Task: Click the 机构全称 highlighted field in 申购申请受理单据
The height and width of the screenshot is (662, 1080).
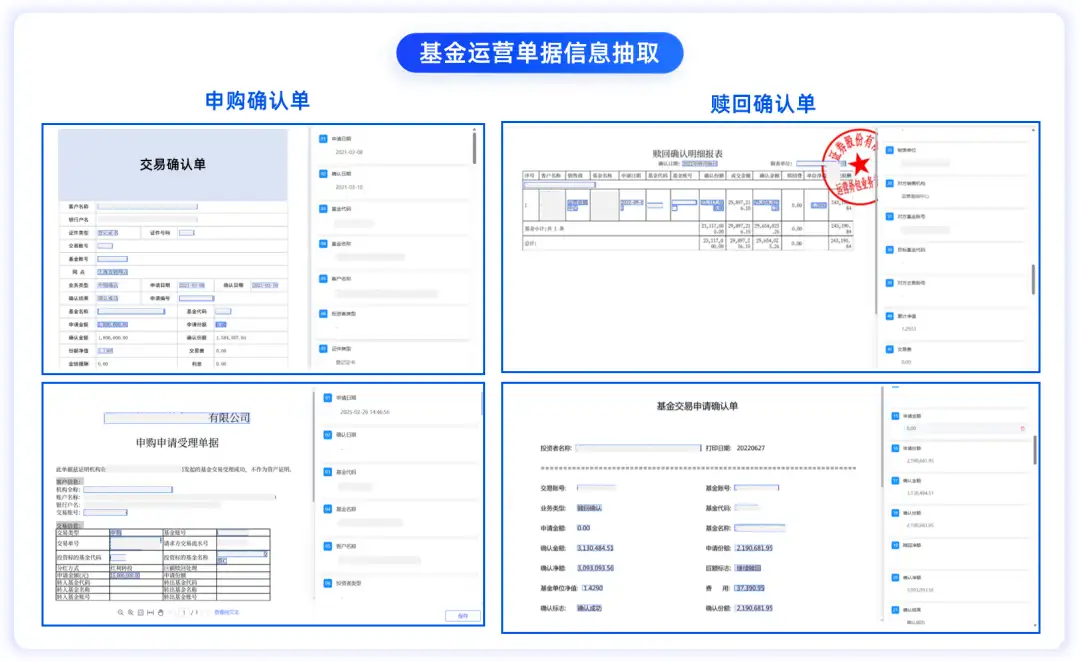Action: [x=128, y=490]
